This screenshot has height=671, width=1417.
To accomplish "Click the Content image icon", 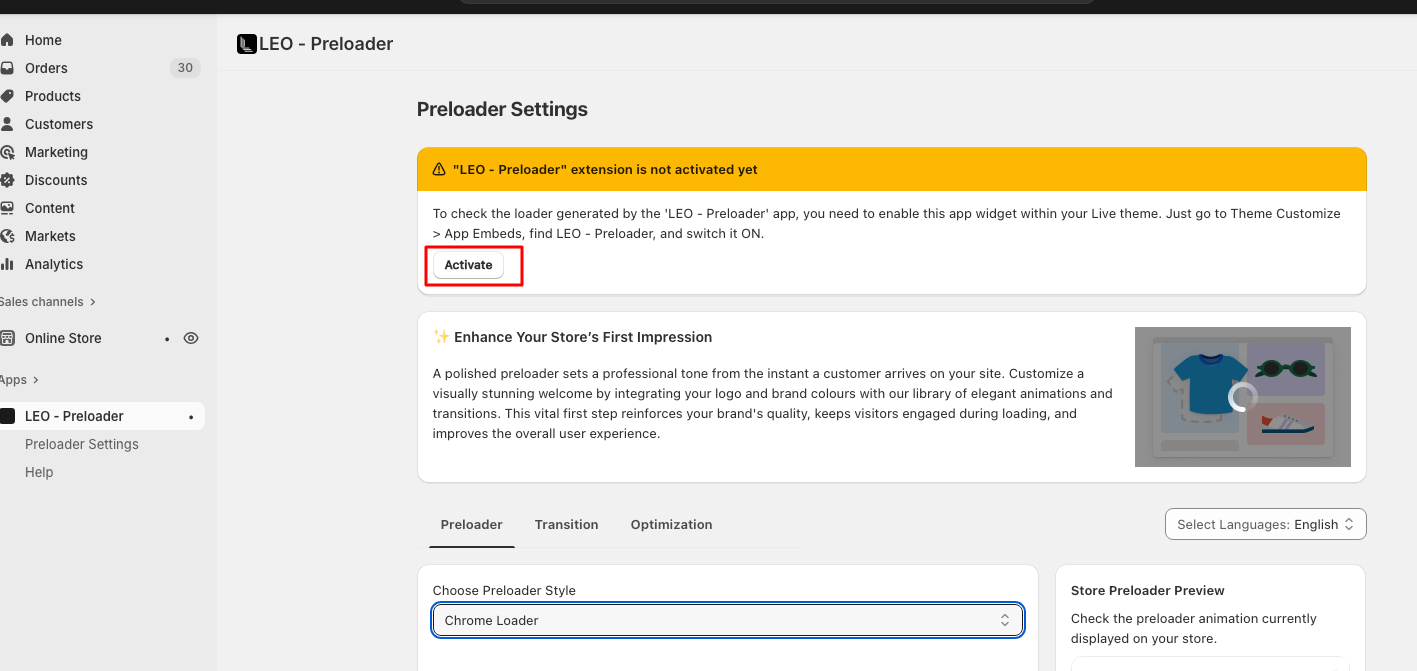I will (x=7, y=208).
